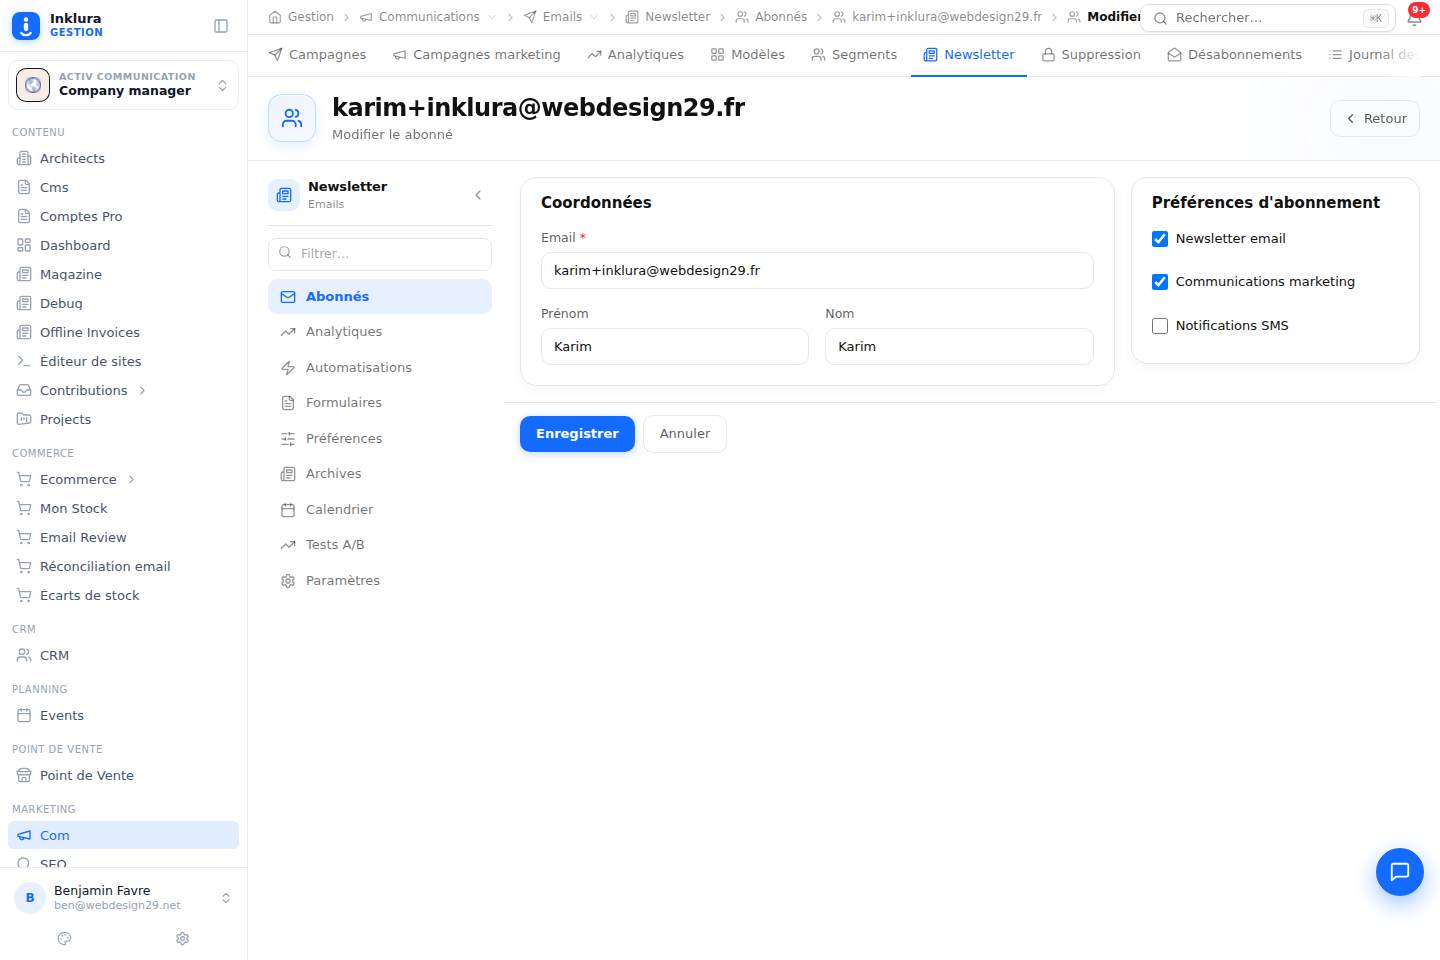
Task: Click the Enregistrer button
Action: (577, 434)
